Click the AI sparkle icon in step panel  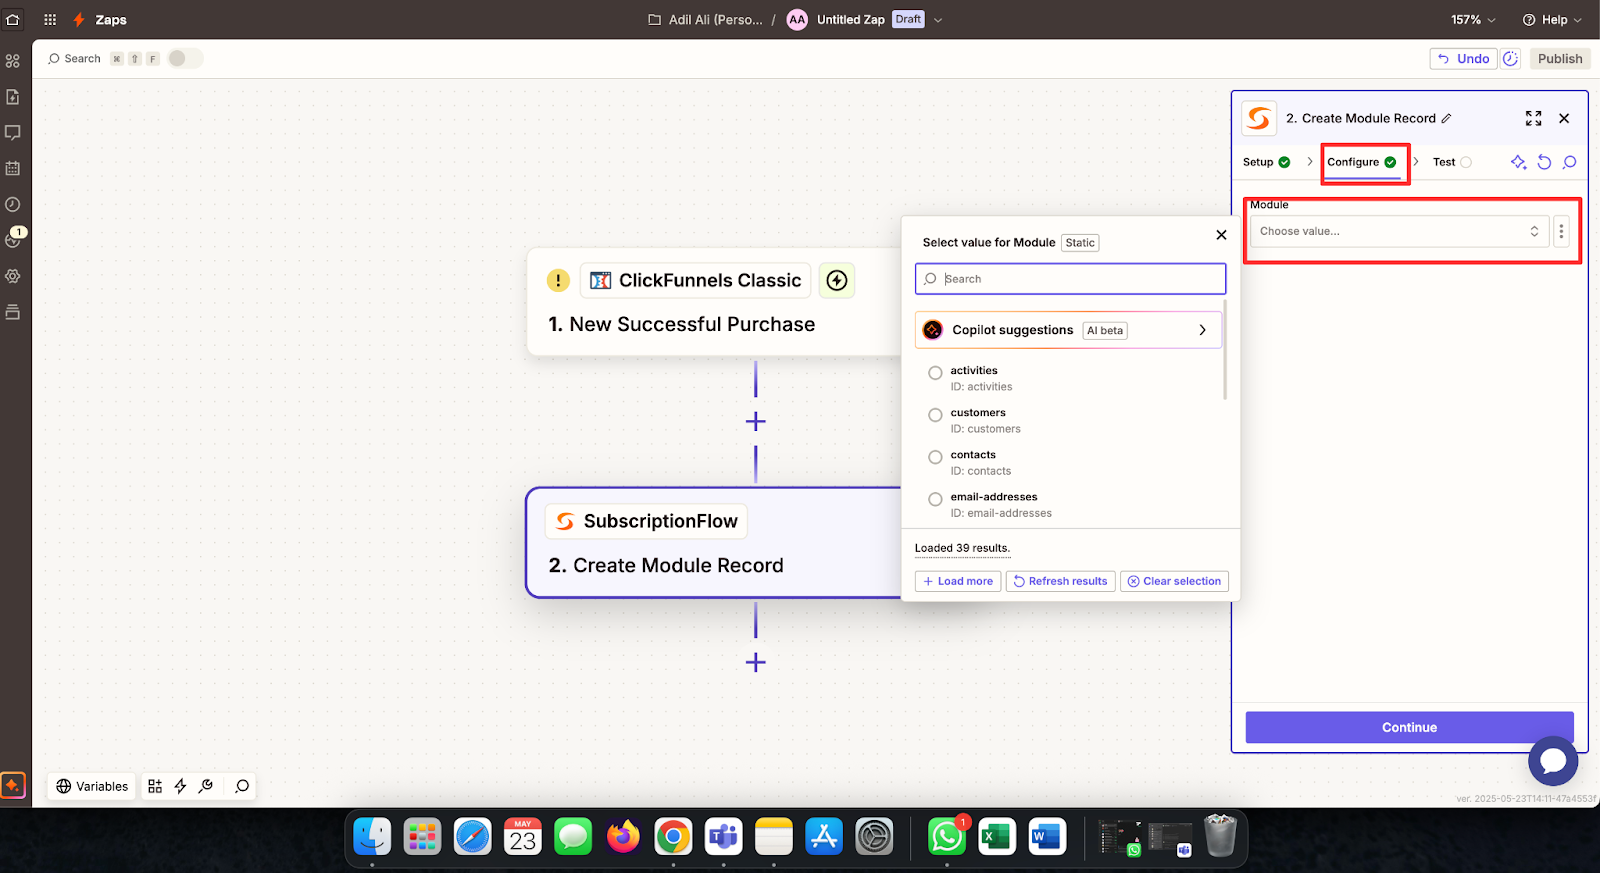pos(1518,162)
